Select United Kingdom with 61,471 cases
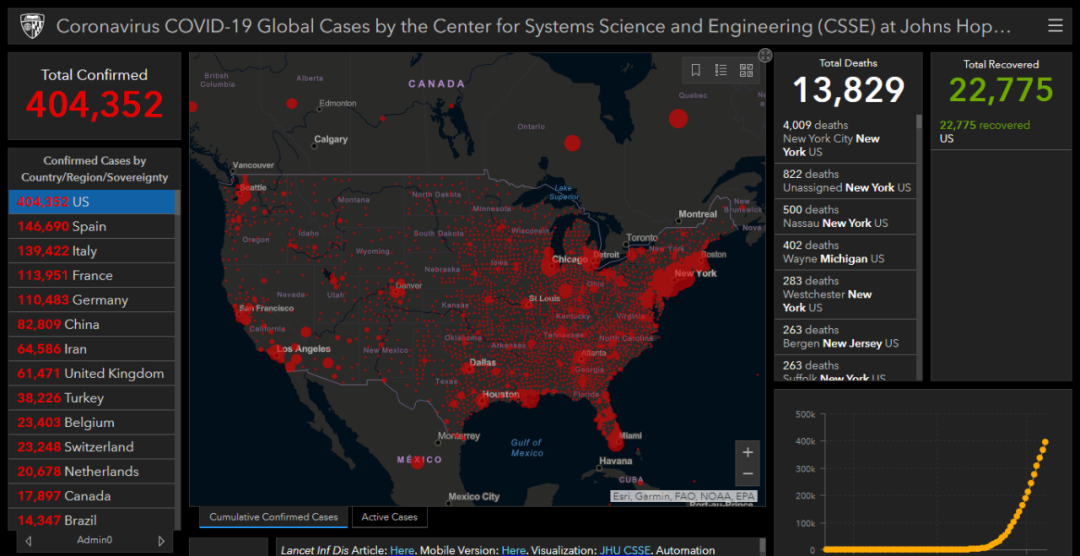Screen dimensions: 1080x556 pos(92,373)
